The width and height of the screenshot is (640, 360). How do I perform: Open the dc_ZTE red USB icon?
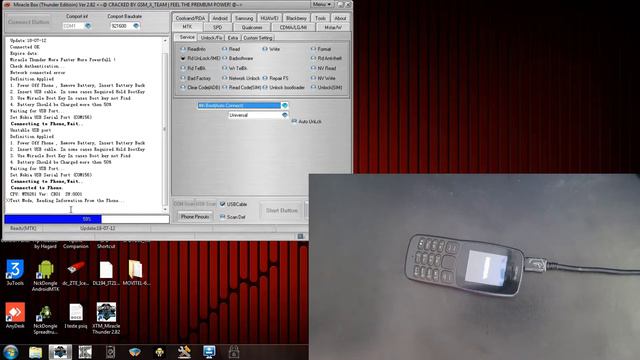(76, 273)
